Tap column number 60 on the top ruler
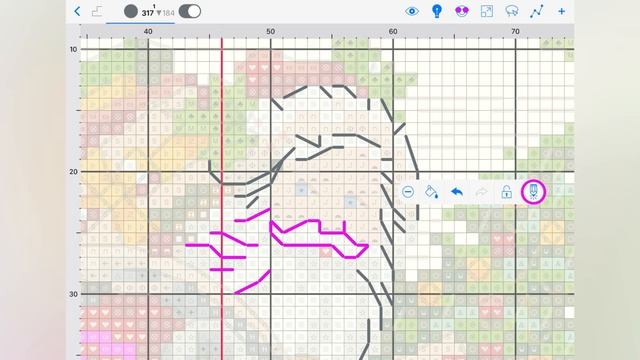 pyautogui.click(x=393, y=31)
